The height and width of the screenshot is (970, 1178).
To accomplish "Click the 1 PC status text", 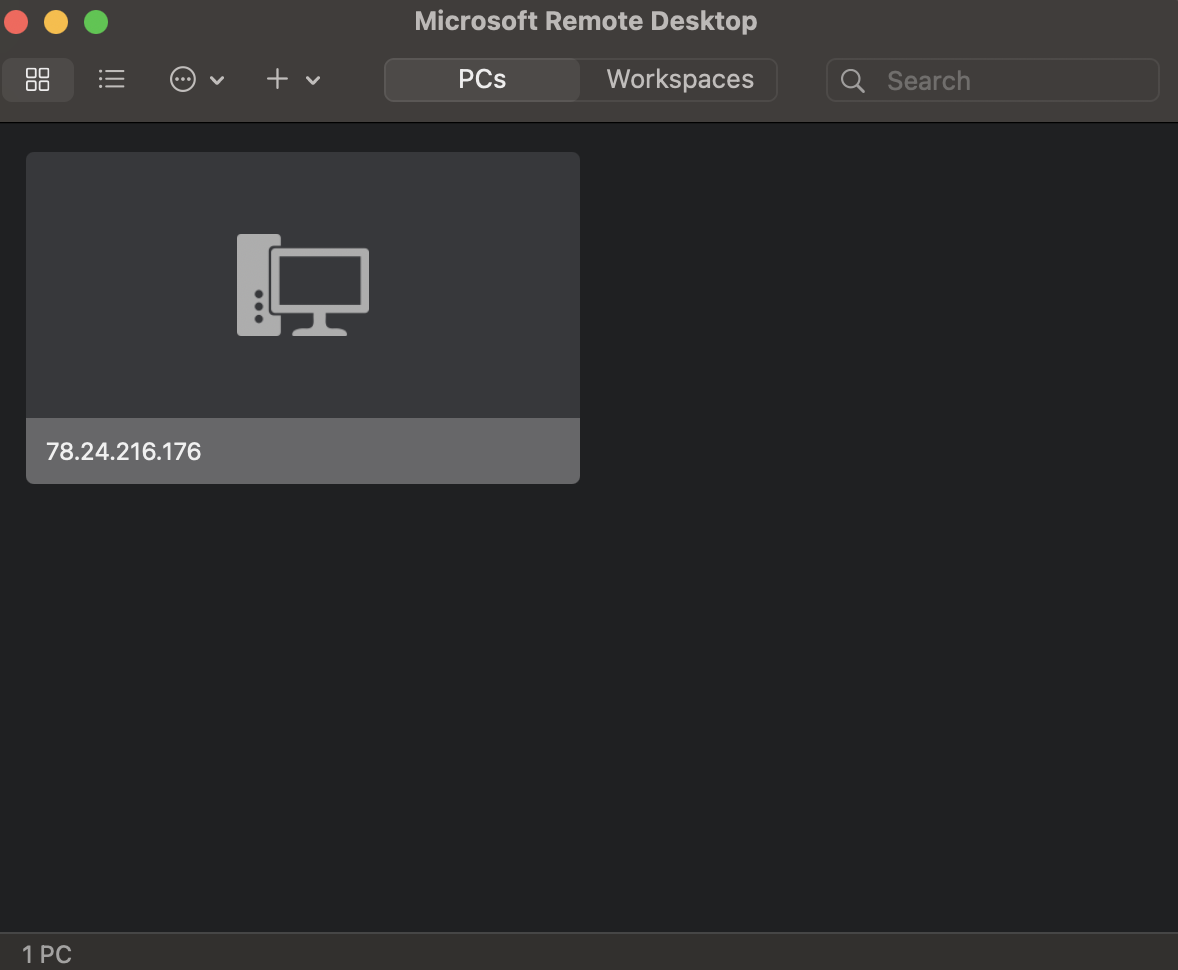I will coord(47,954).
